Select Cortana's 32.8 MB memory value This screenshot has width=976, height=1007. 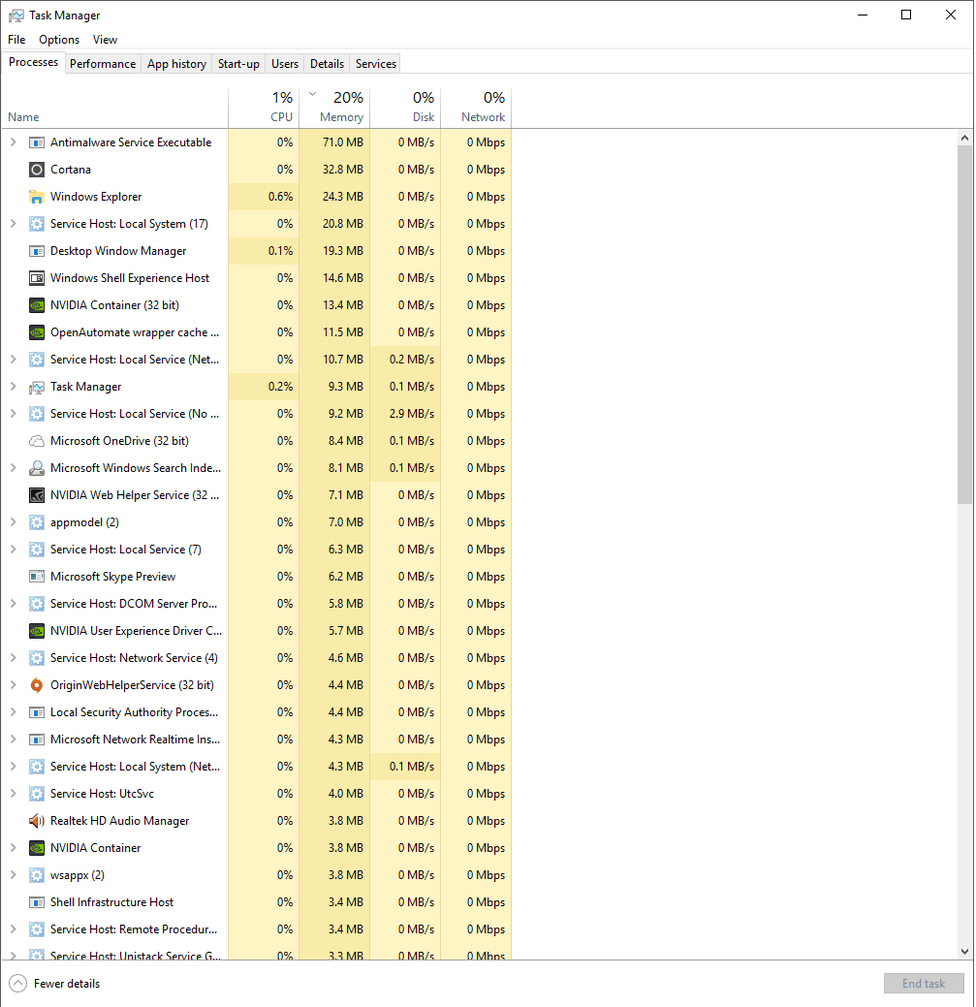click(343, 170)
